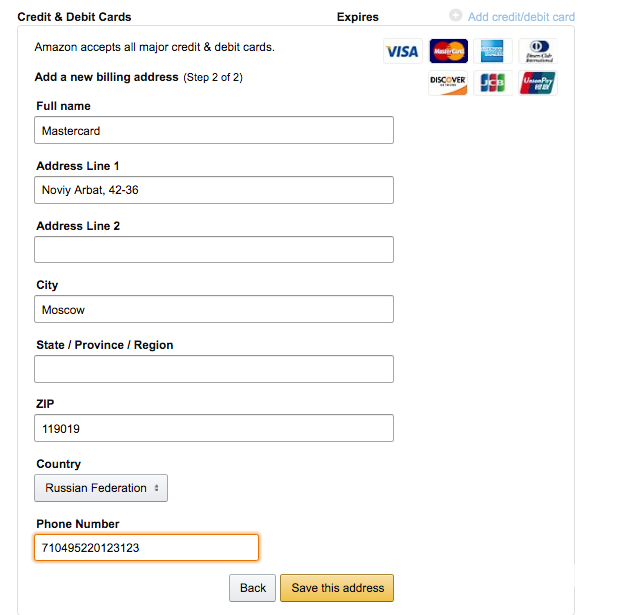
Task: Click the MasterCard logo icon
Action: (x=448, y=51)
